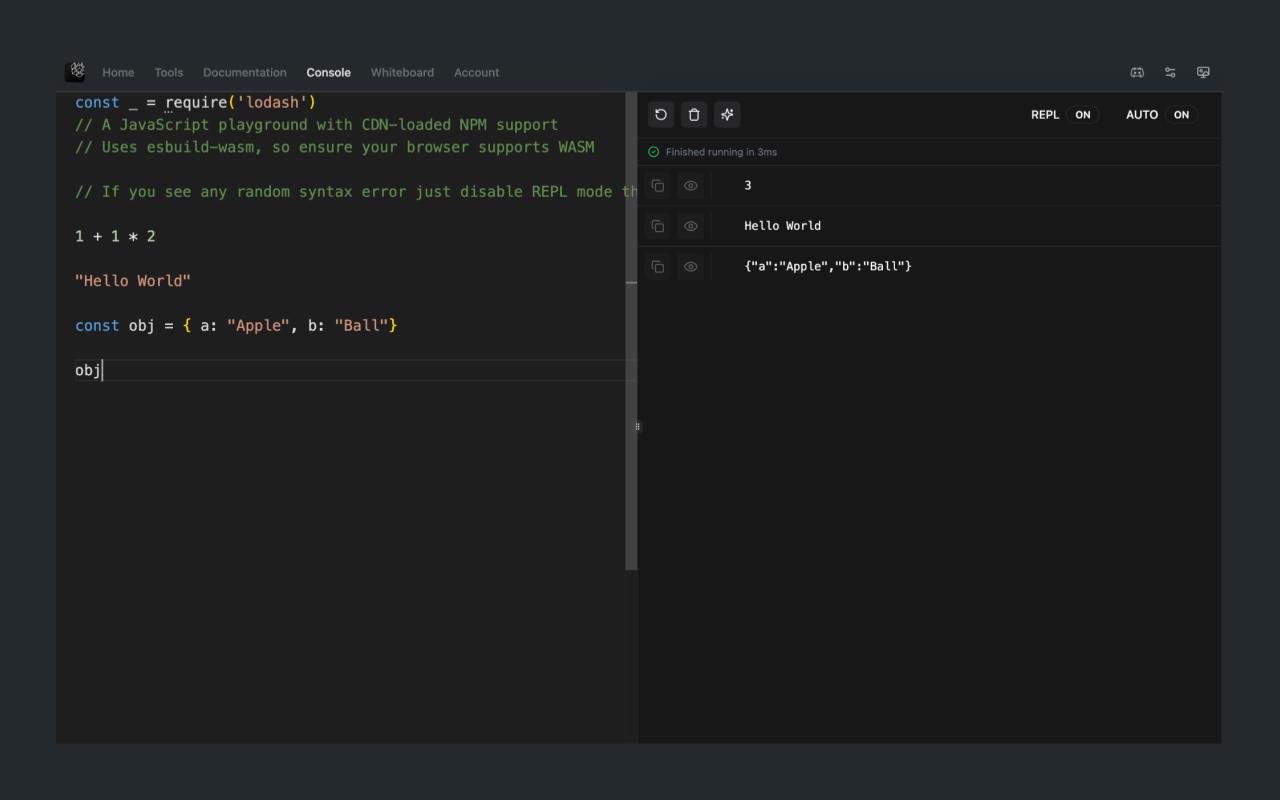Copy the Hello World output

pos(658,226)
